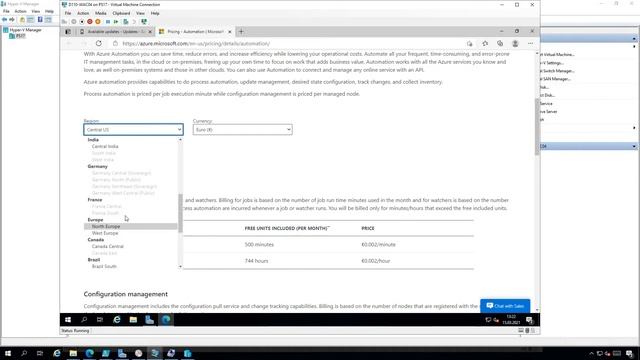Viewport: 640px width, 360px height.
Task: Open a new browser tab
Action: coord(241,31)
